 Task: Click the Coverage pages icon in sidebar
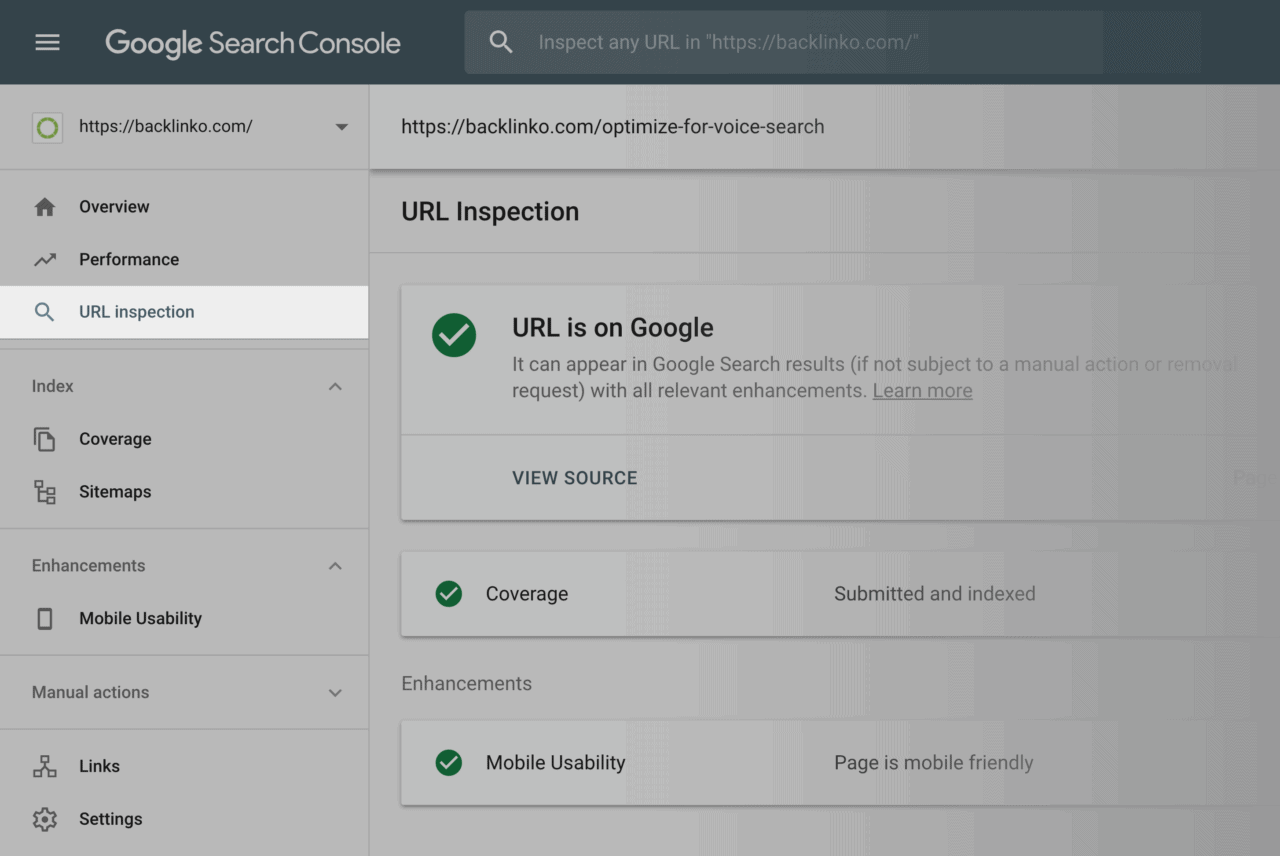(x=44, y=438)
